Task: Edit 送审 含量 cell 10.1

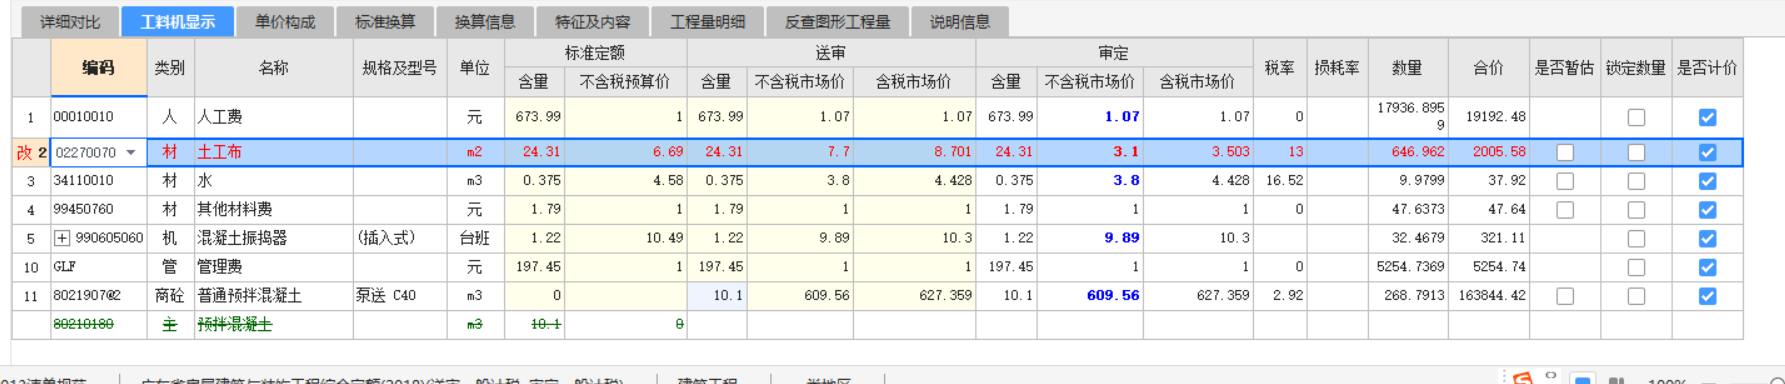Action: point(716,296)
